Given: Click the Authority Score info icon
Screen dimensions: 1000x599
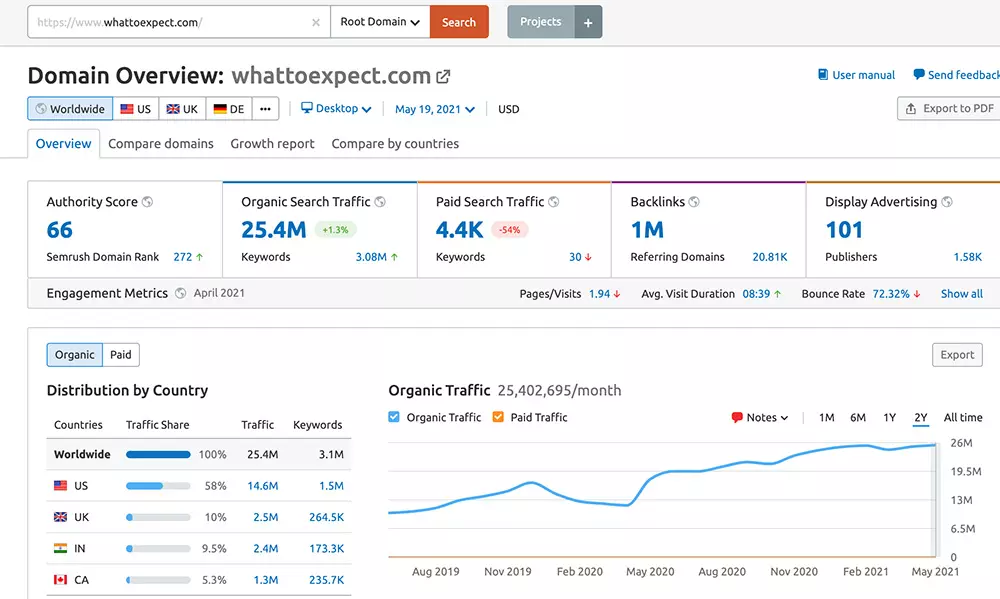Looking at the screenshot, I should (147, 202).
